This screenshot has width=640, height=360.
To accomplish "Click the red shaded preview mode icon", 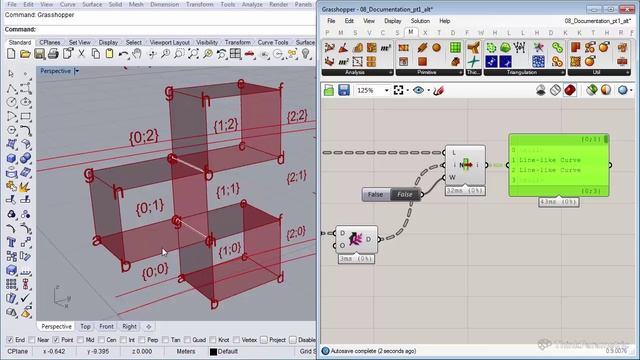I will click(570, 90).
